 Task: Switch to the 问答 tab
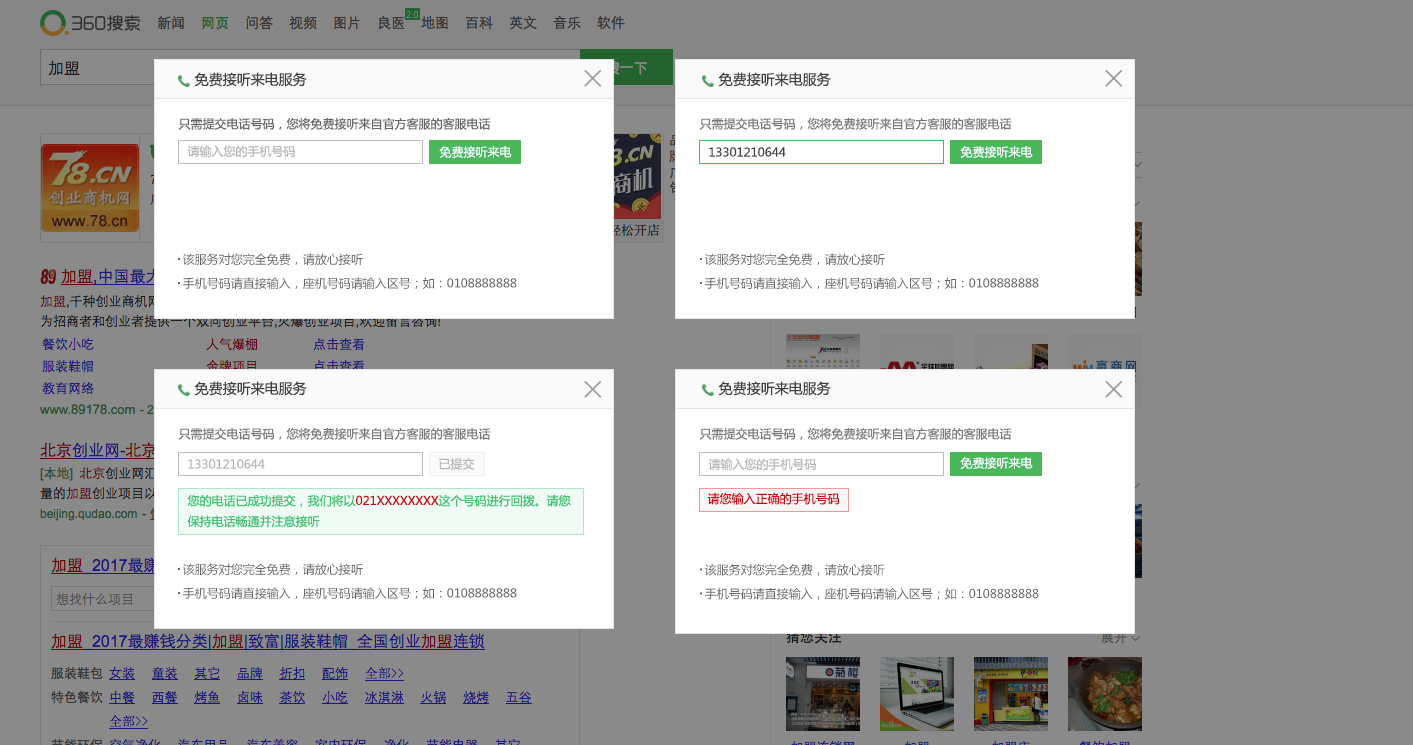[x=259, y=23]
